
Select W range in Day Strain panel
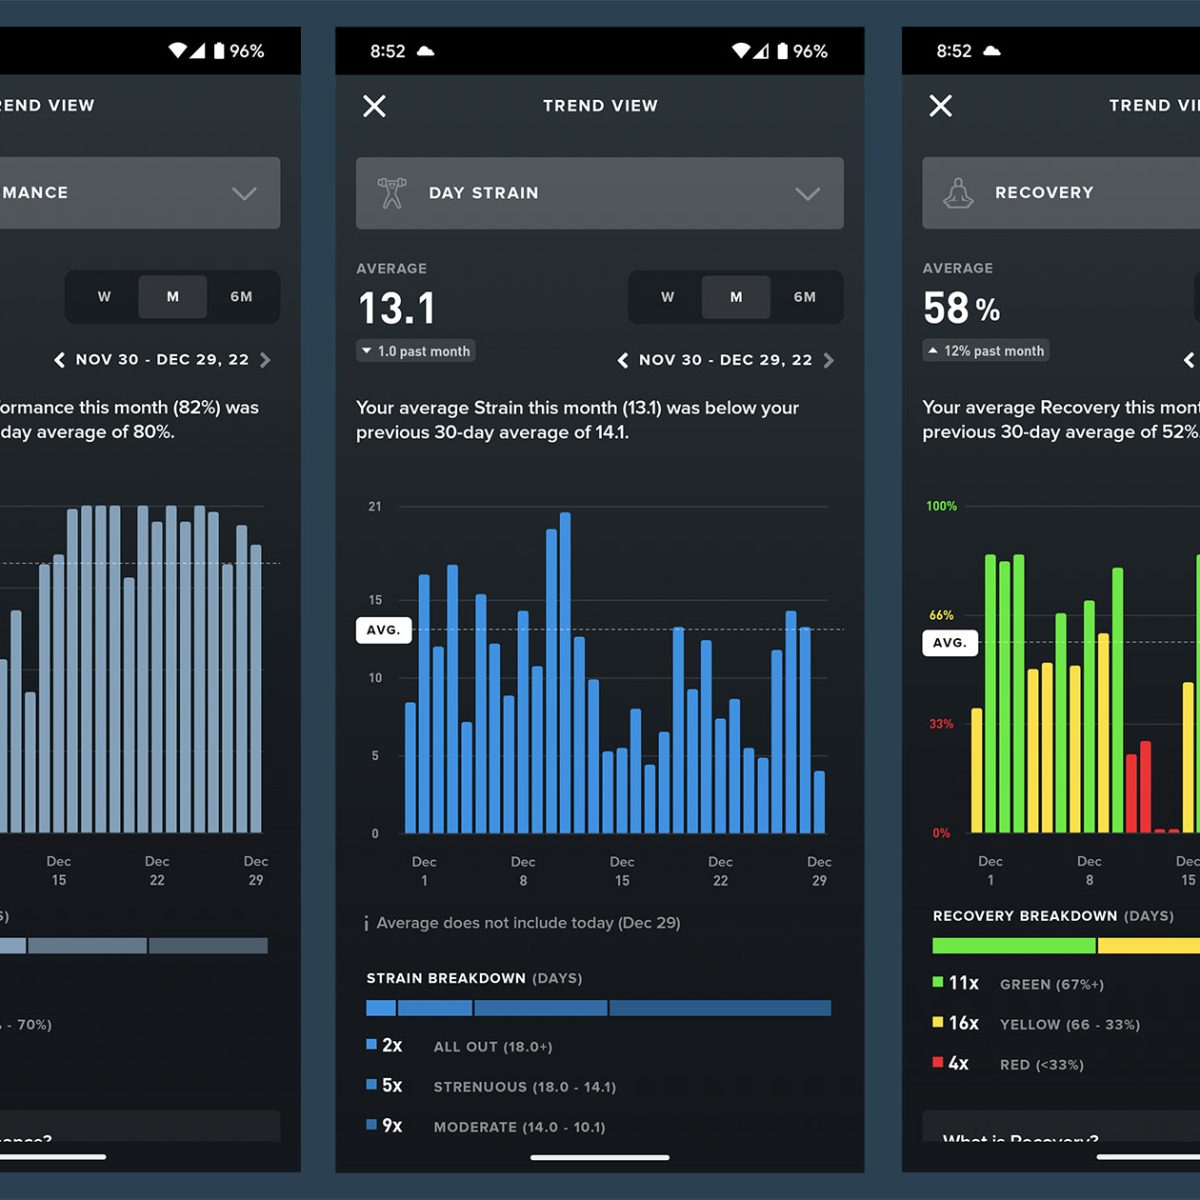667,297
